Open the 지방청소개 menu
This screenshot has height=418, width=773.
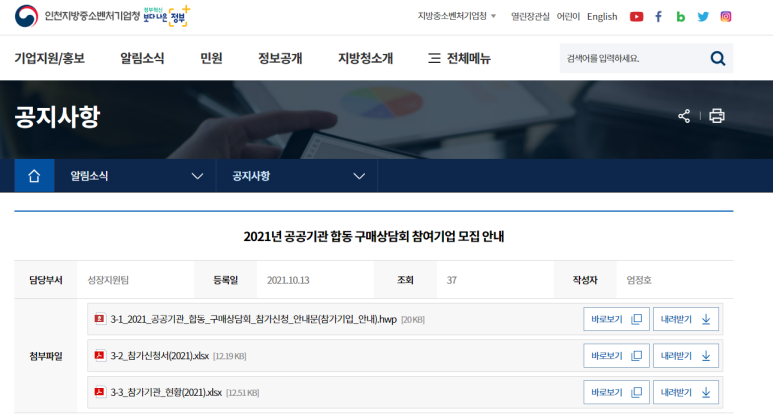click(x=365, y=59)
